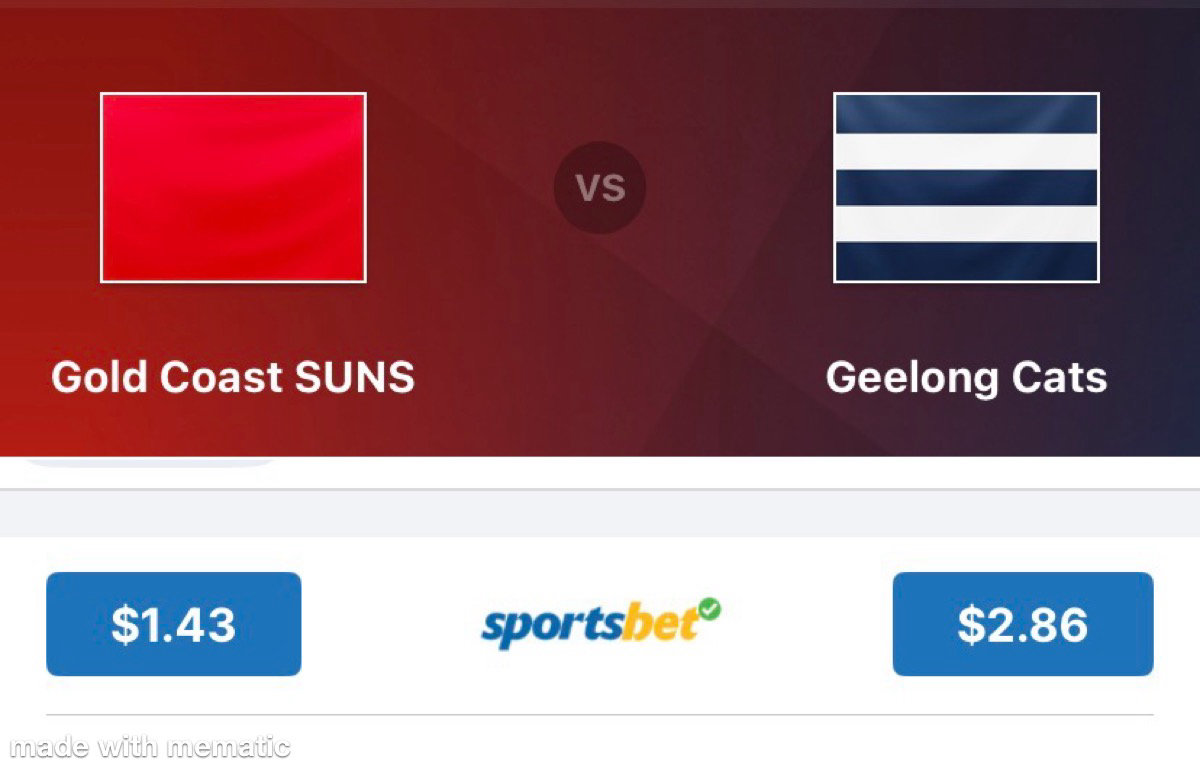Click the green verified checkmark on sportsbet
Image resolution: width=1200 pixels, height=767 pixels.
[x=709, y=607]
